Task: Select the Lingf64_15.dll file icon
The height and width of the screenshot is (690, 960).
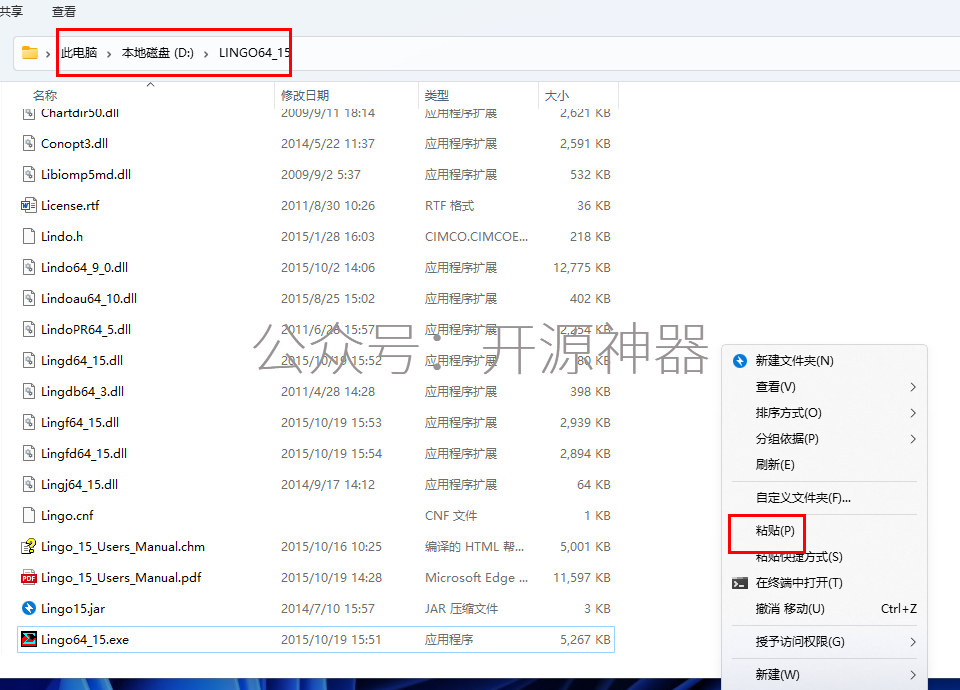Action: [29, 422]
